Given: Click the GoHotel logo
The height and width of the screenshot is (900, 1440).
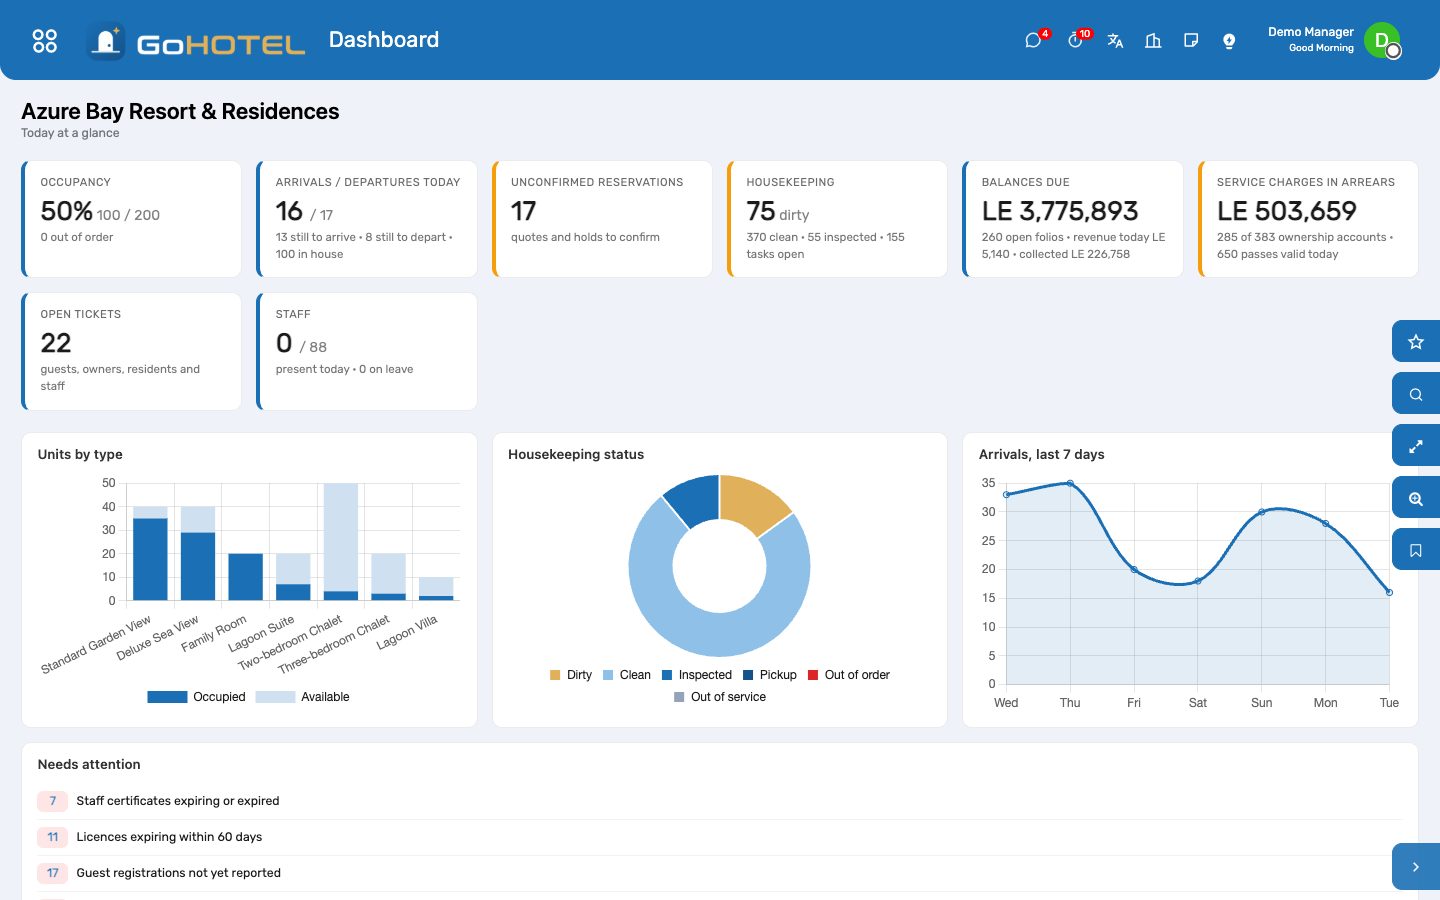Looking at the screenshot, I should pyautogui.click(x=196, y=41).
